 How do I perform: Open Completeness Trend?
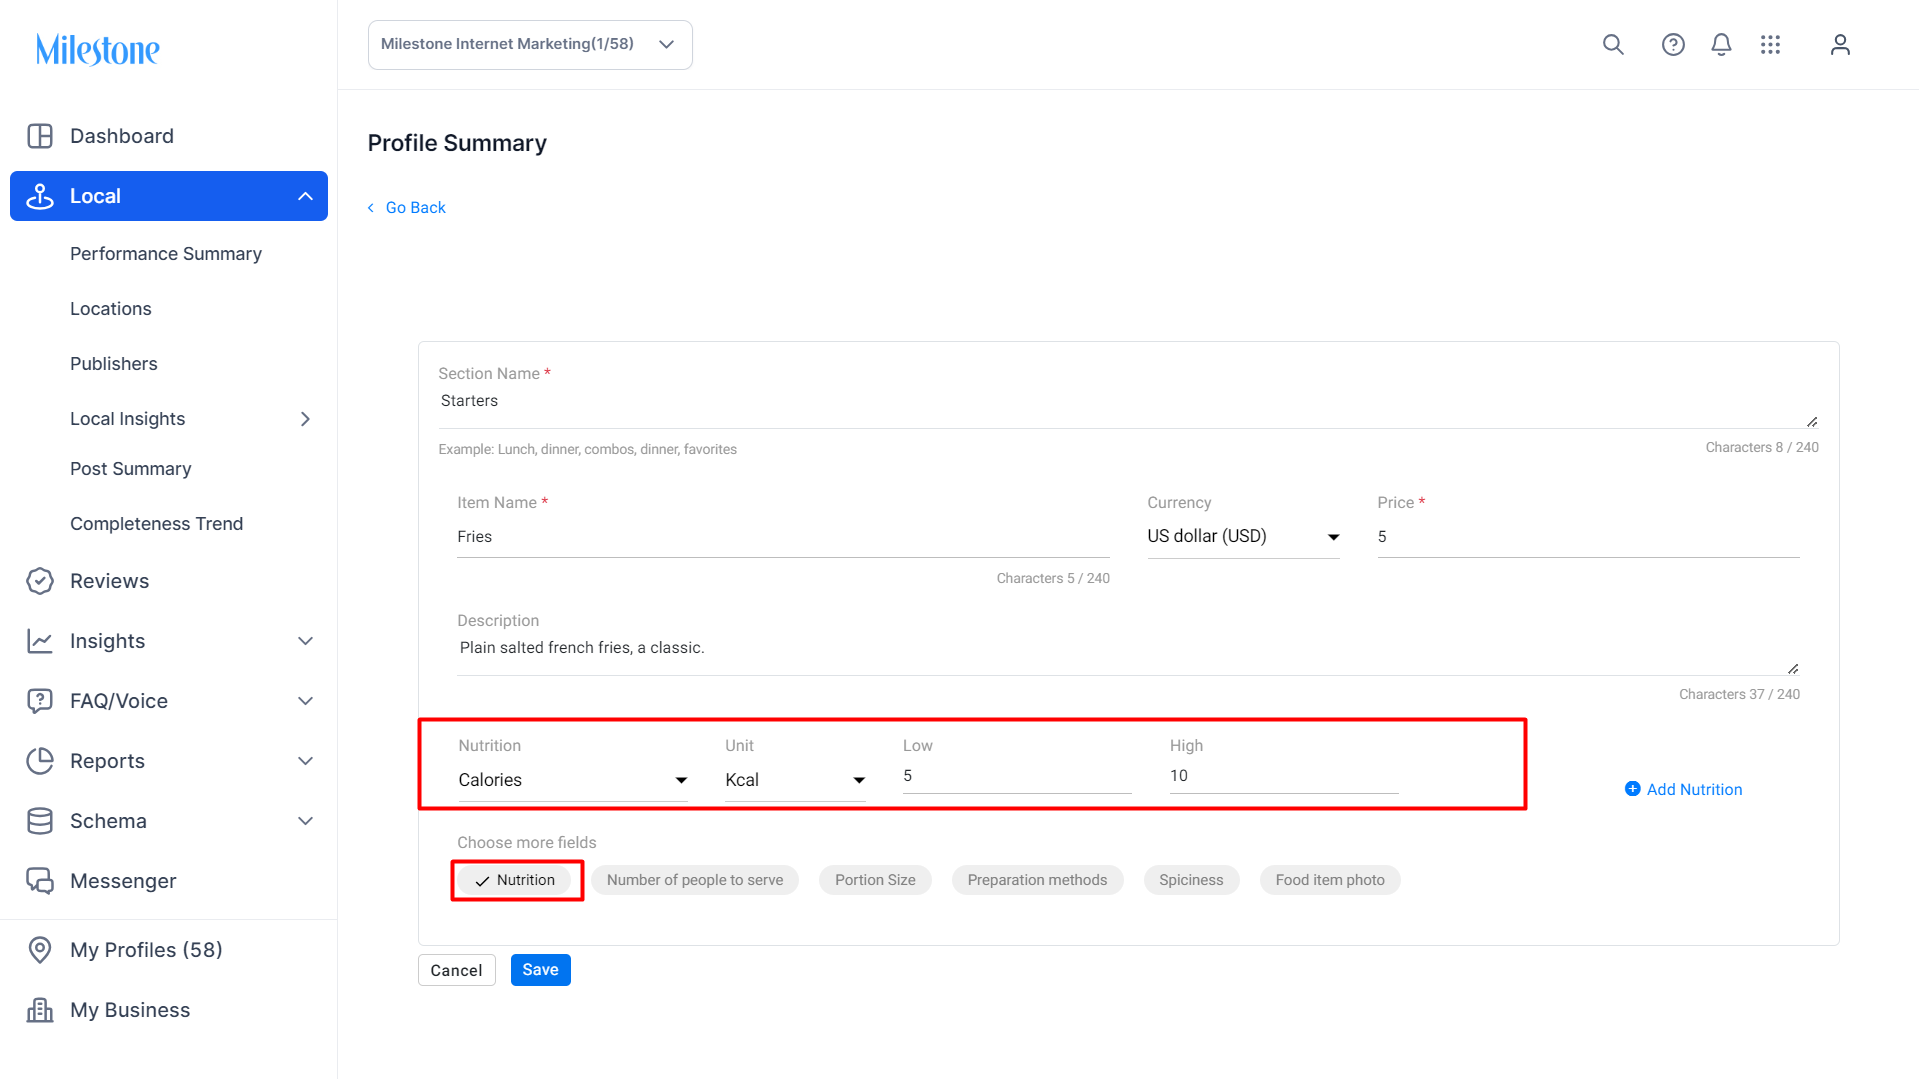click(157, 524)
